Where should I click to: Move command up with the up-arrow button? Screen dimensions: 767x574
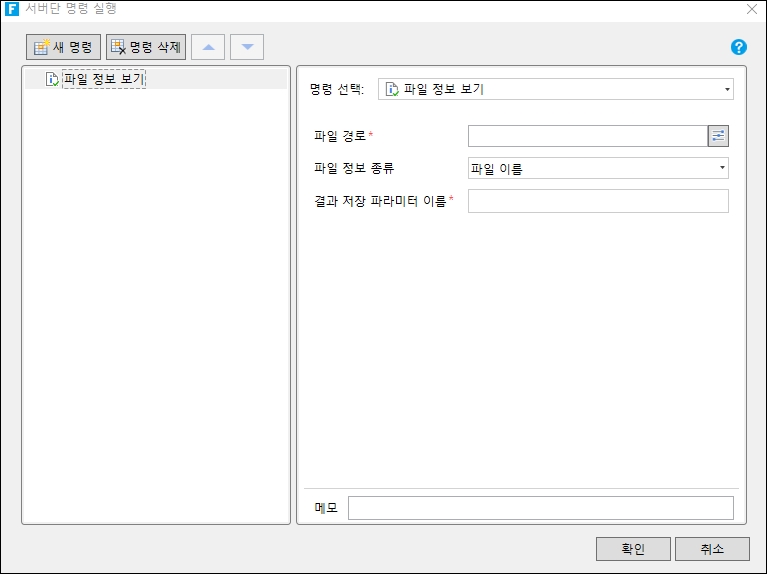click(x=208, y=47)
